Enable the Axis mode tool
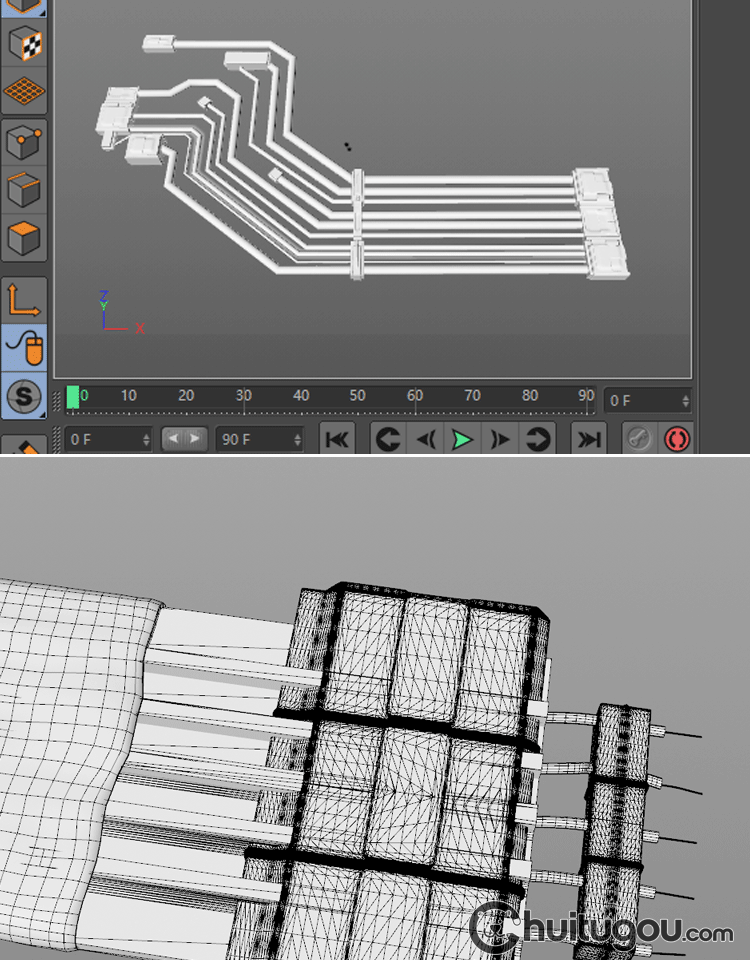The width and height of the screenshot is (750, 960). (x=24, y=300)
